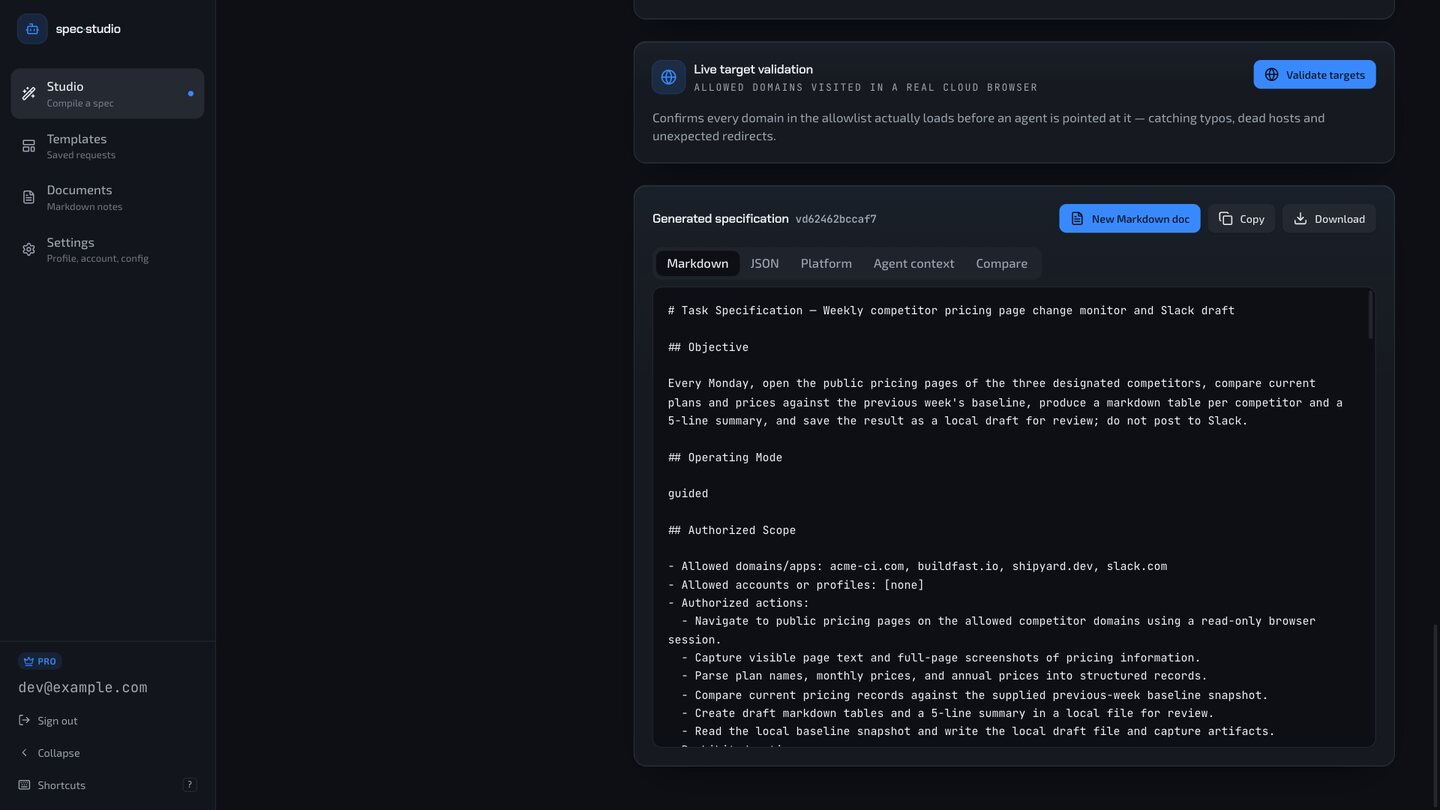Select the Compare tab
This screenshot has height=810, width=1440.
[1002, 264]
